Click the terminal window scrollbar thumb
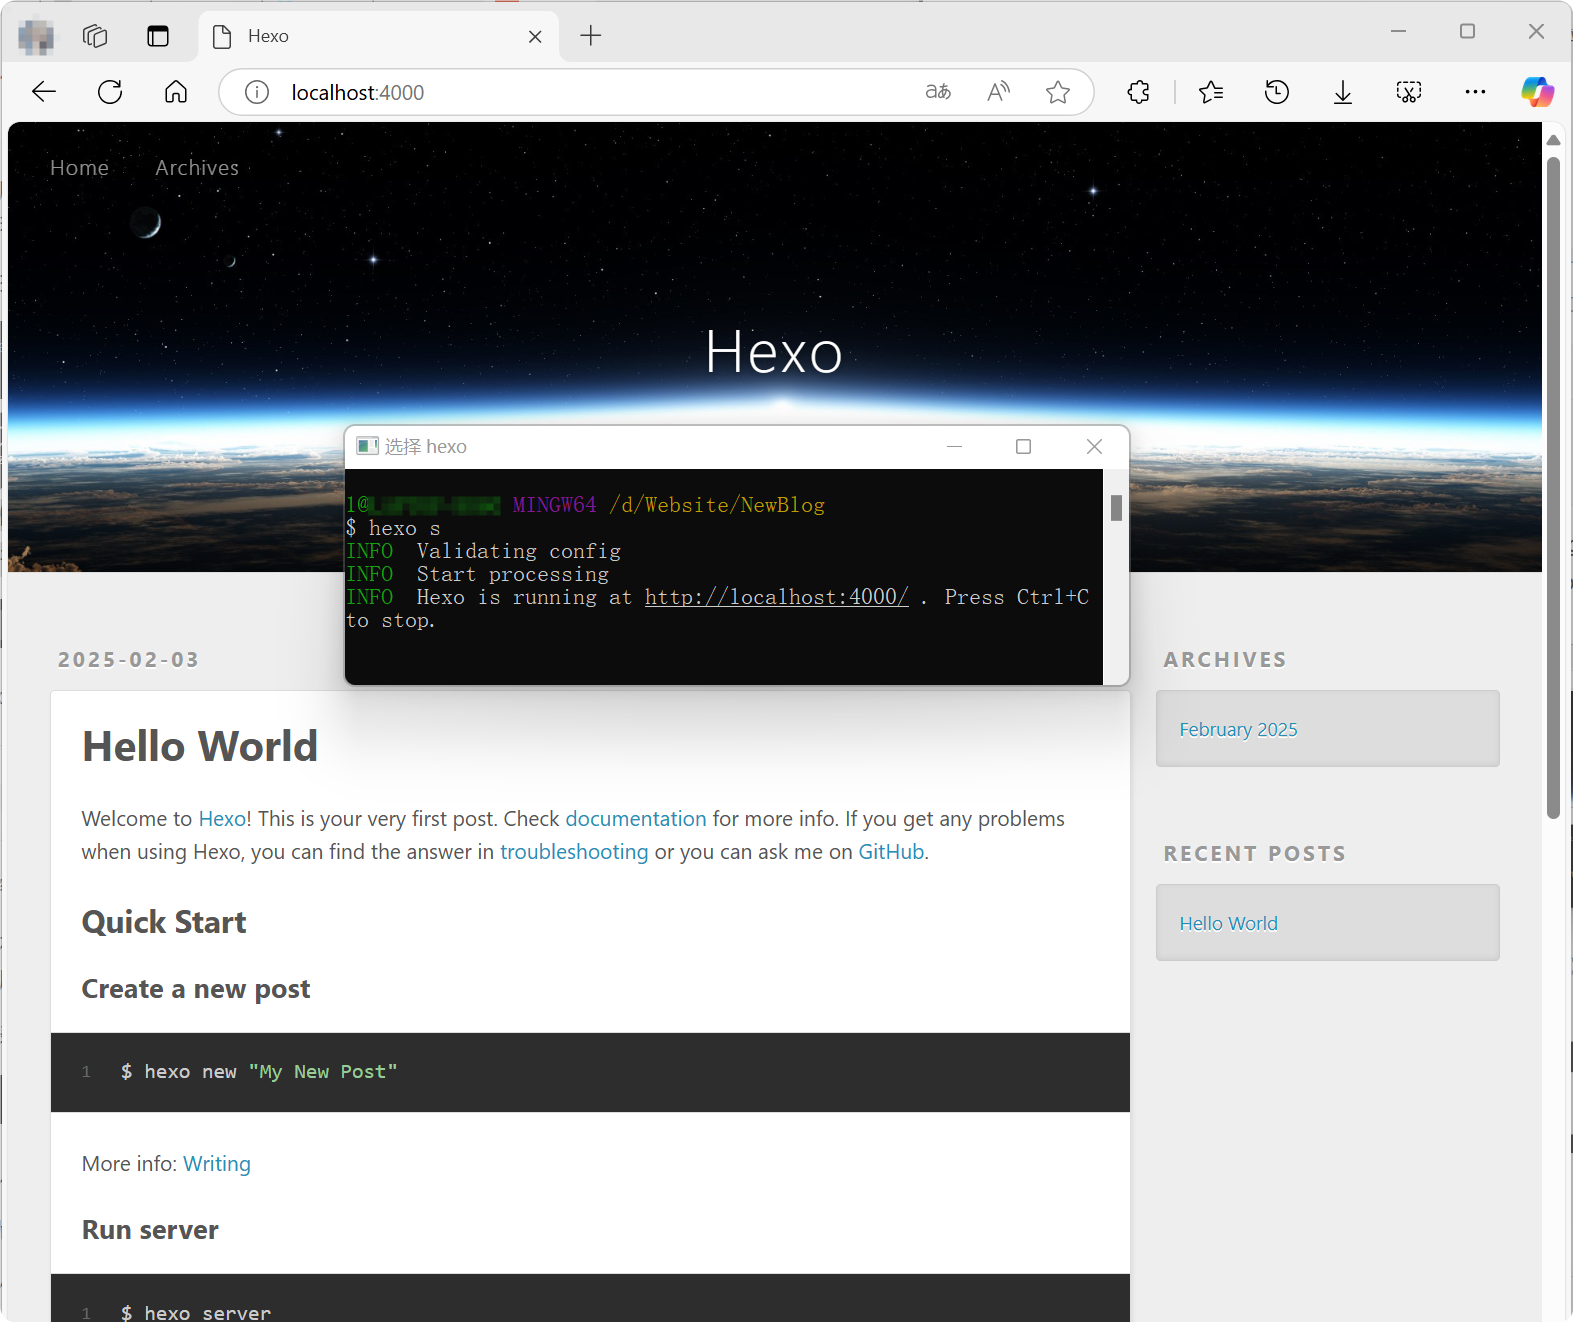The width and height of the screenshot is (1573, 1322). (1116, 508)
